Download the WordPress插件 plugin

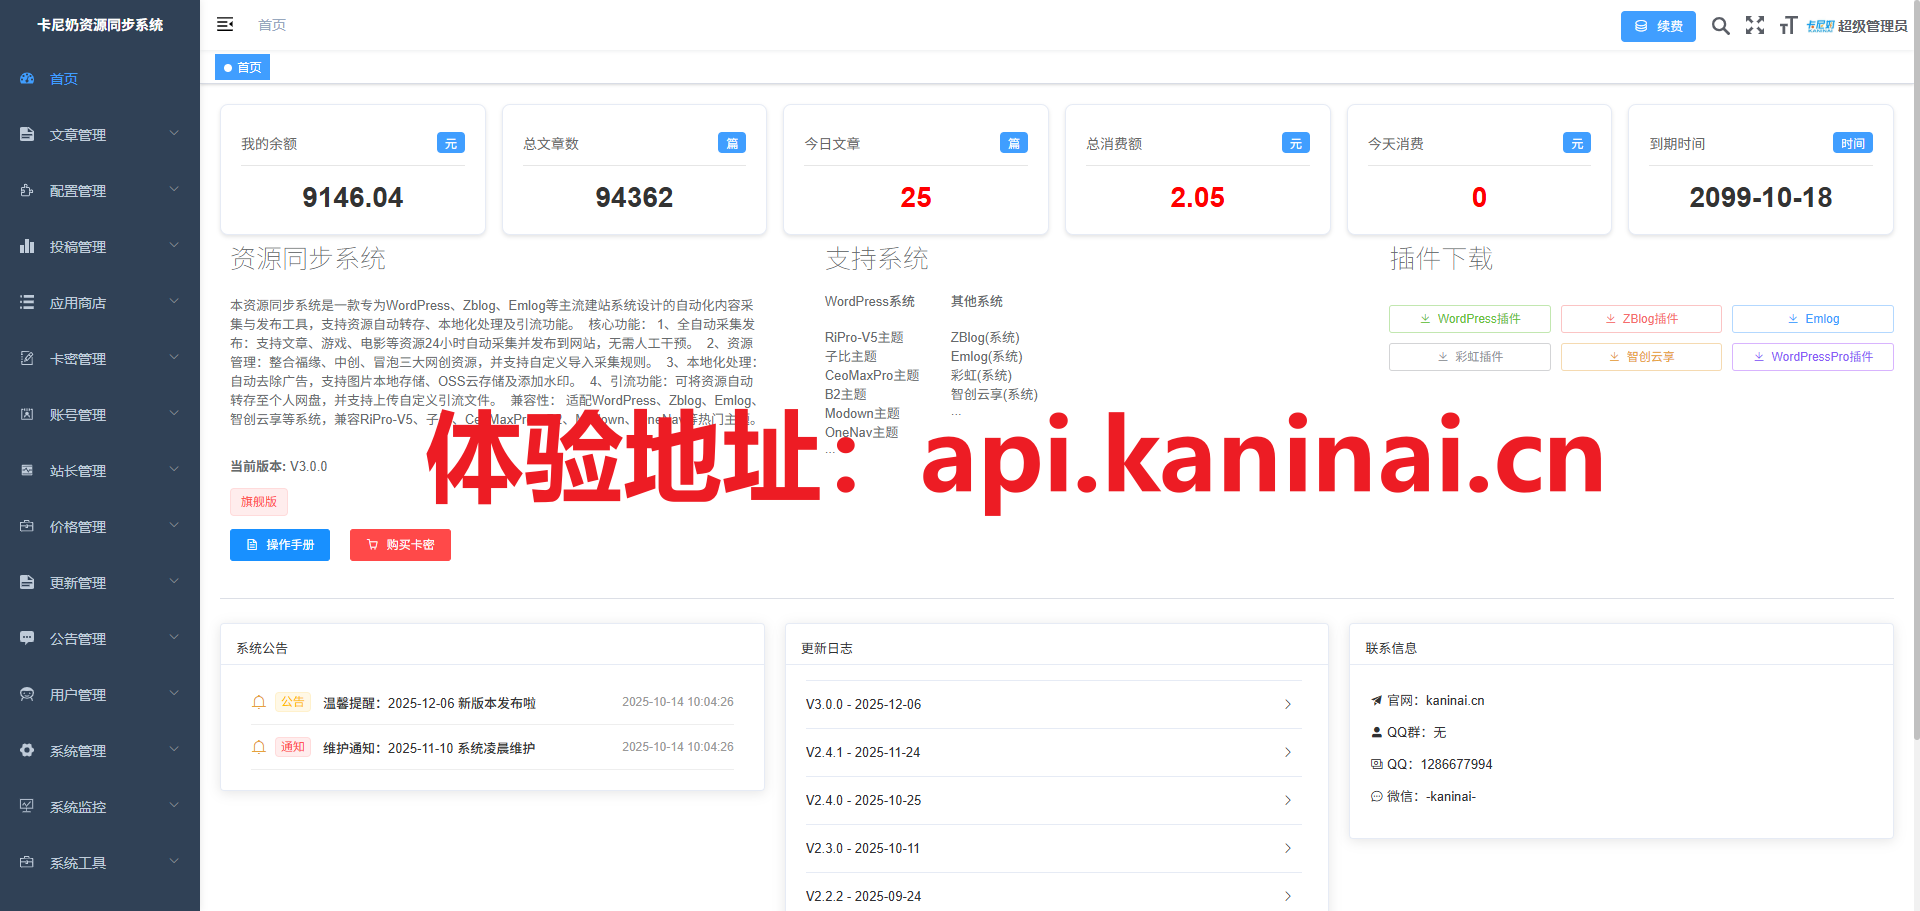point(1469,319)
